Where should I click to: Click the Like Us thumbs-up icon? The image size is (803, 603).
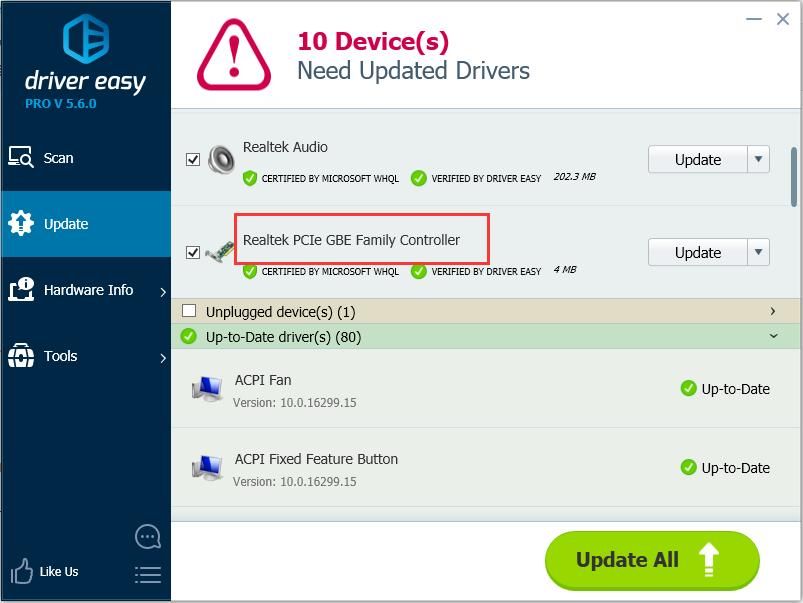(22, 572)
